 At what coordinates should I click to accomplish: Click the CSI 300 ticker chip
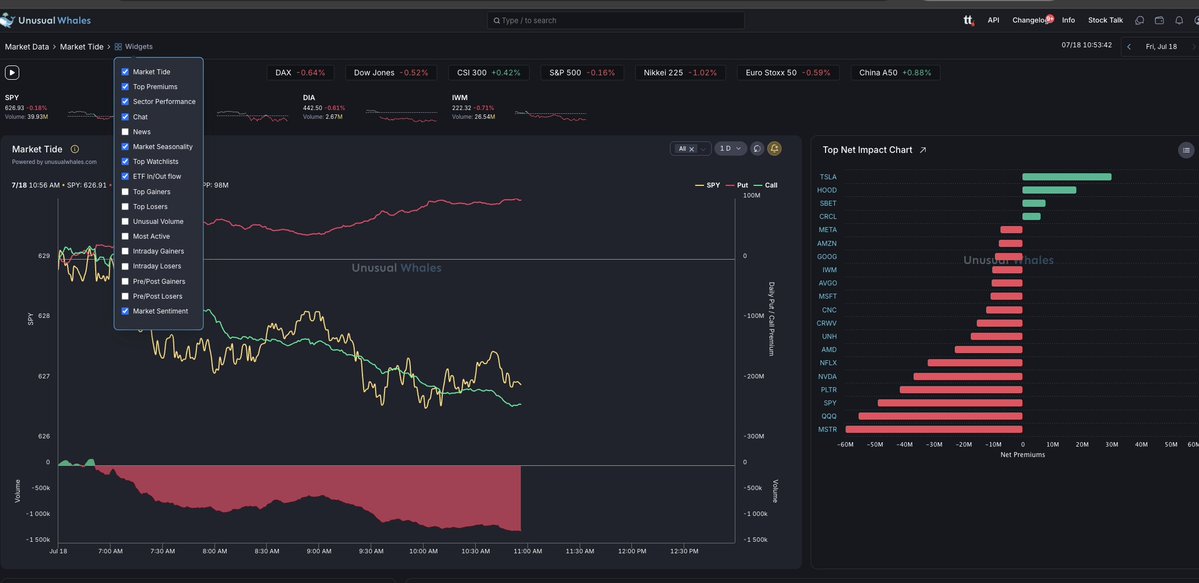coord(488,73)
